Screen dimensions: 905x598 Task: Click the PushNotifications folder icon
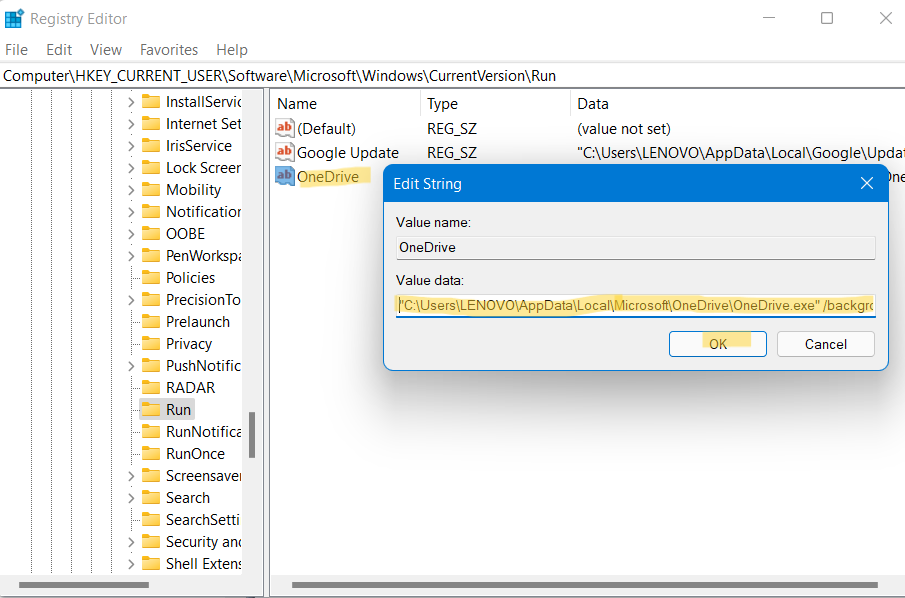tap(151, 365)
